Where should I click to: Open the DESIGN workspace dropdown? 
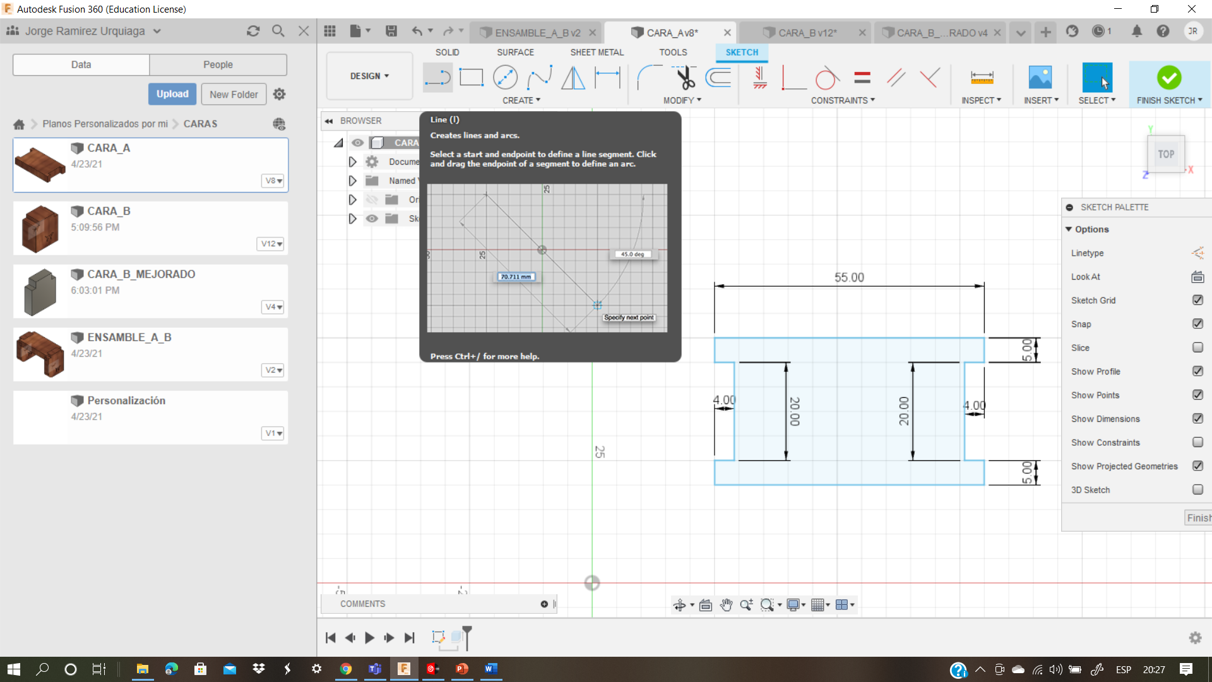[x=369, y=76]
